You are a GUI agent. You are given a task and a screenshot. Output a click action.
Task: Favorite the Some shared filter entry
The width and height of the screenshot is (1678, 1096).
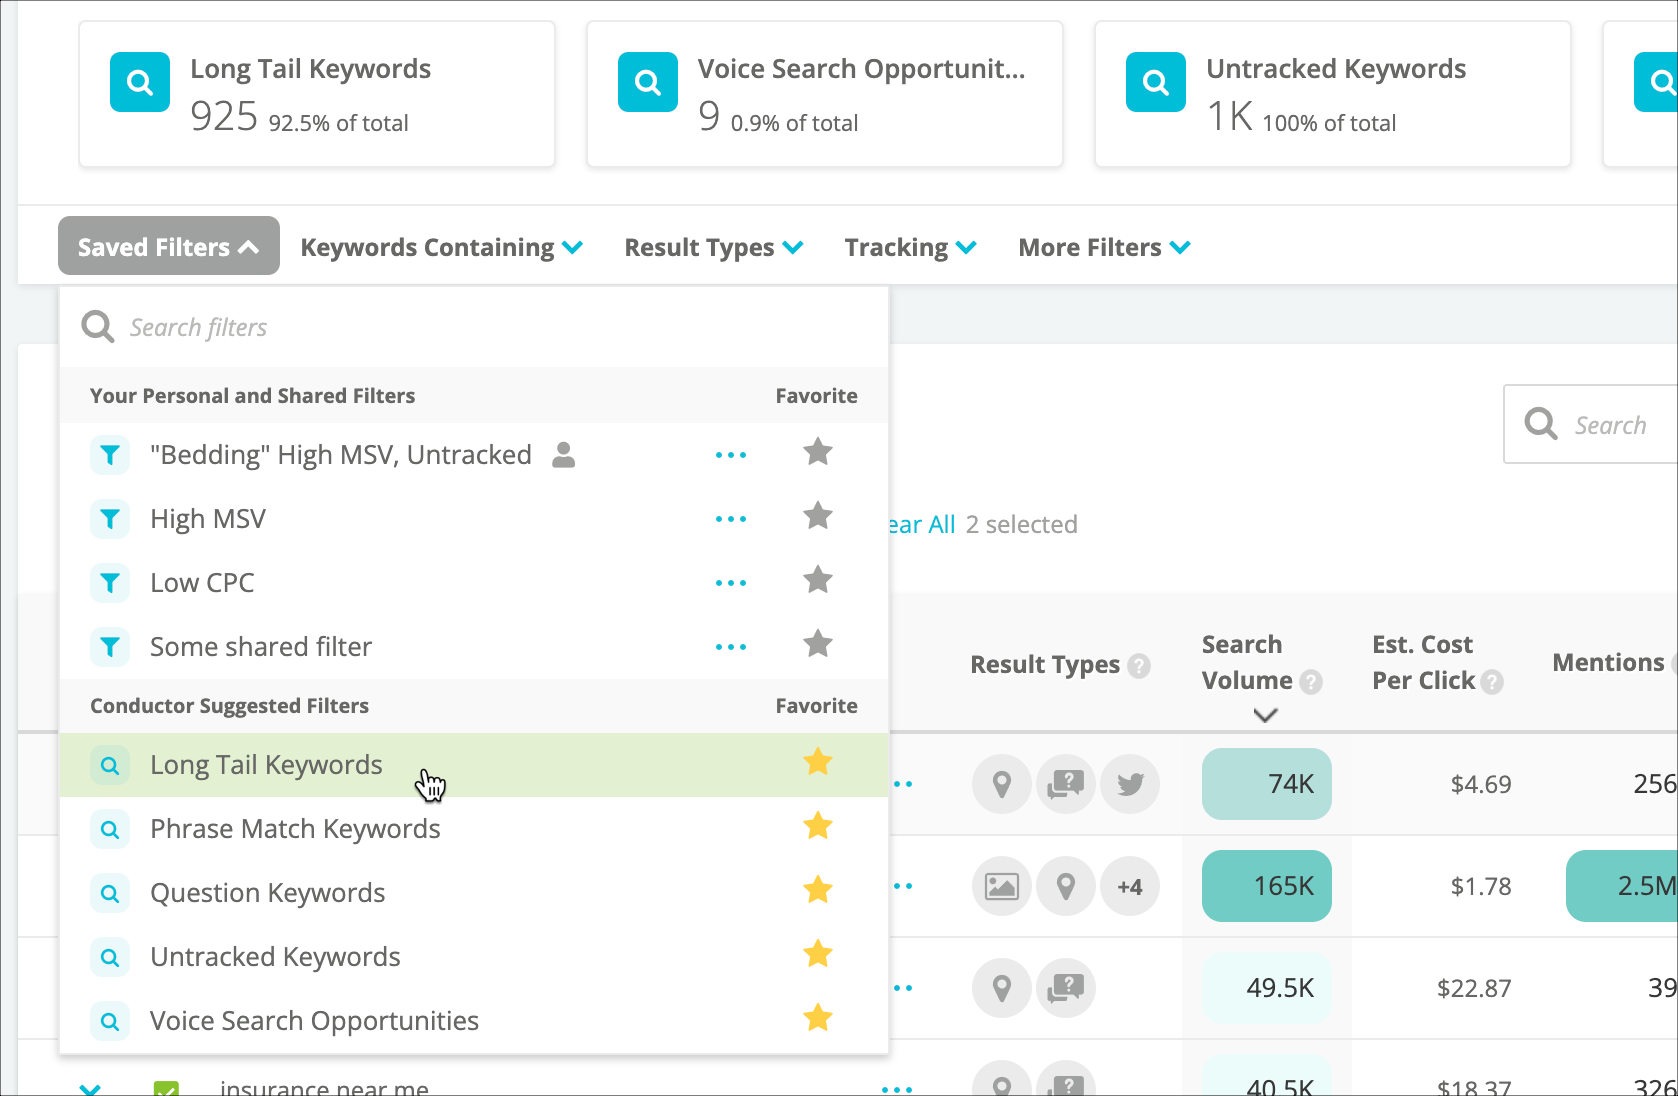pos(818,644)
